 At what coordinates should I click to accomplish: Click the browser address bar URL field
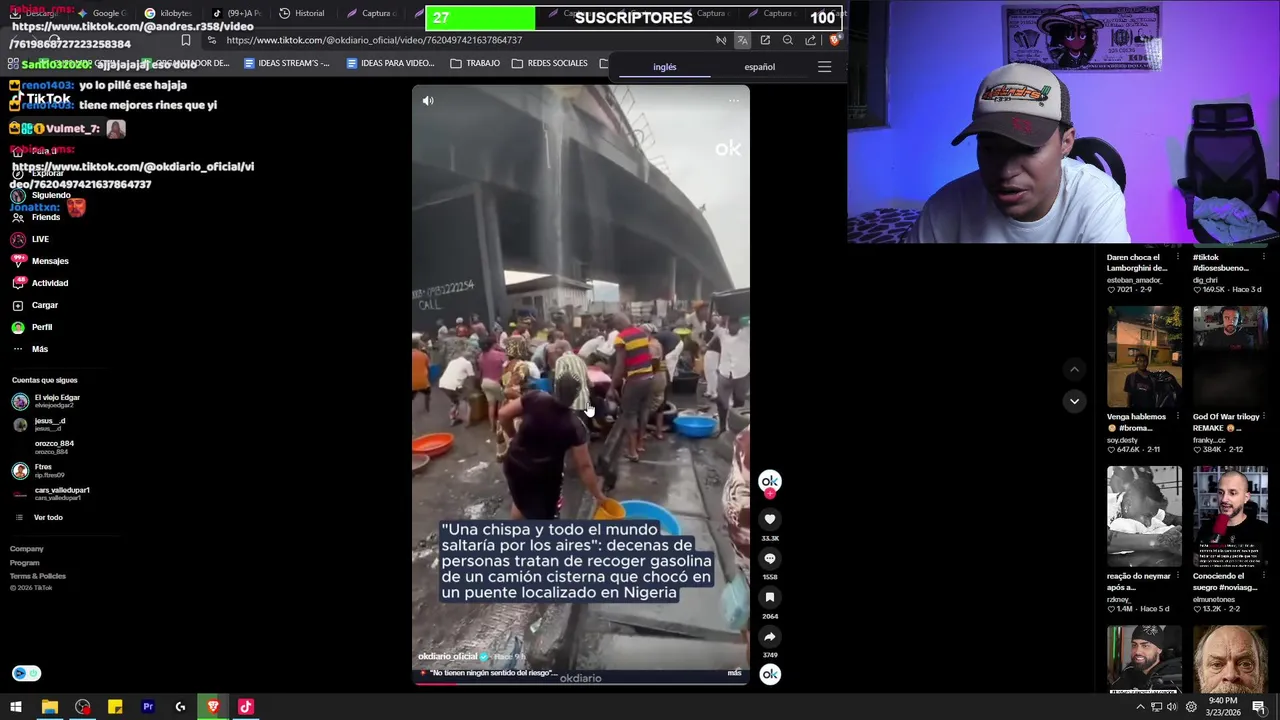pyautogui.click(x=460, y=40)
